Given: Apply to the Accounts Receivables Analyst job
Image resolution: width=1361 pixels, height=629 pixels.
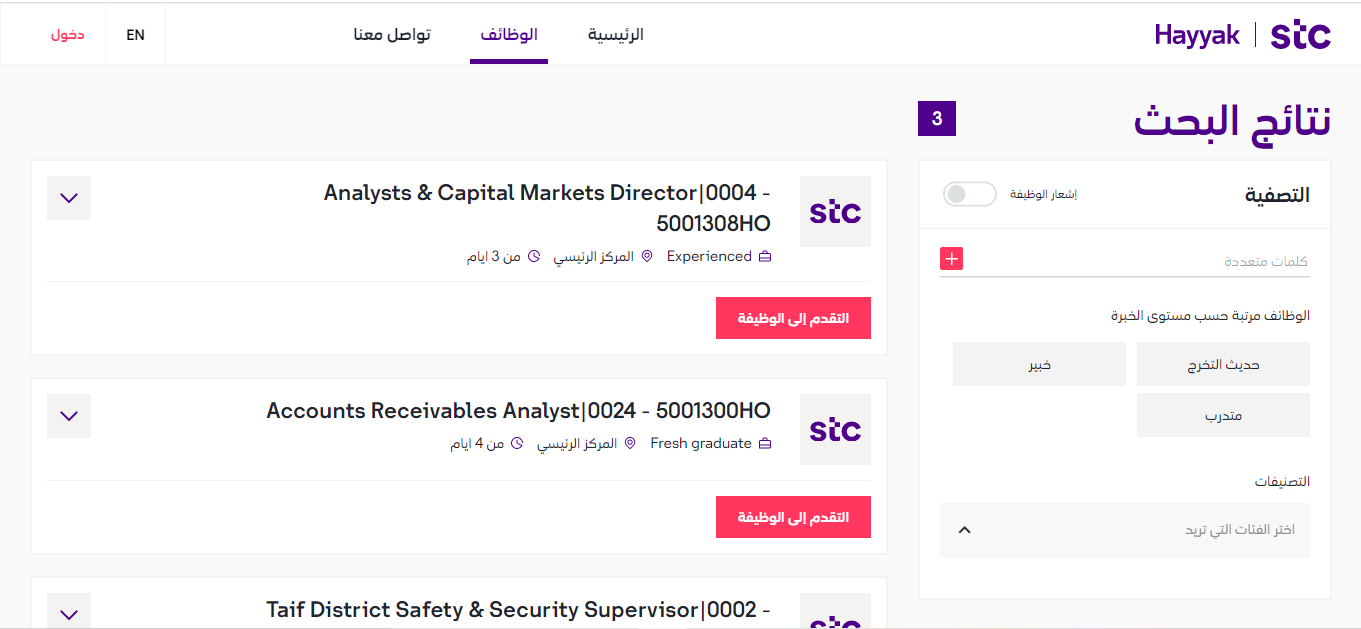Looking at the screenshot, I should point(793,517).
